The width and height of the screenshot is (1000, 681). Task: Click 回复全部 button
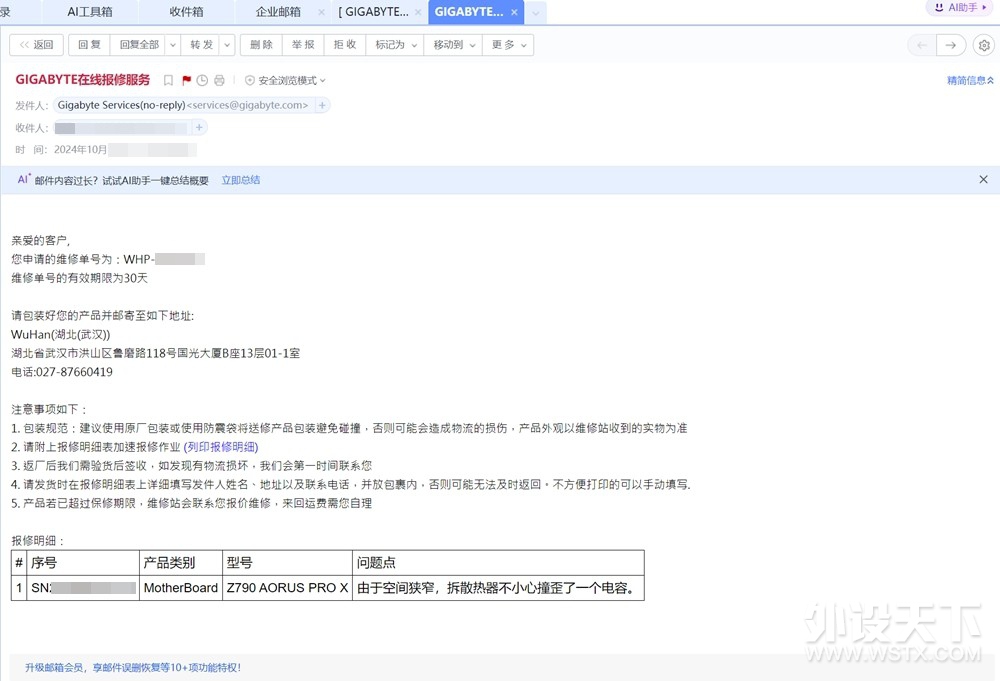138,45
